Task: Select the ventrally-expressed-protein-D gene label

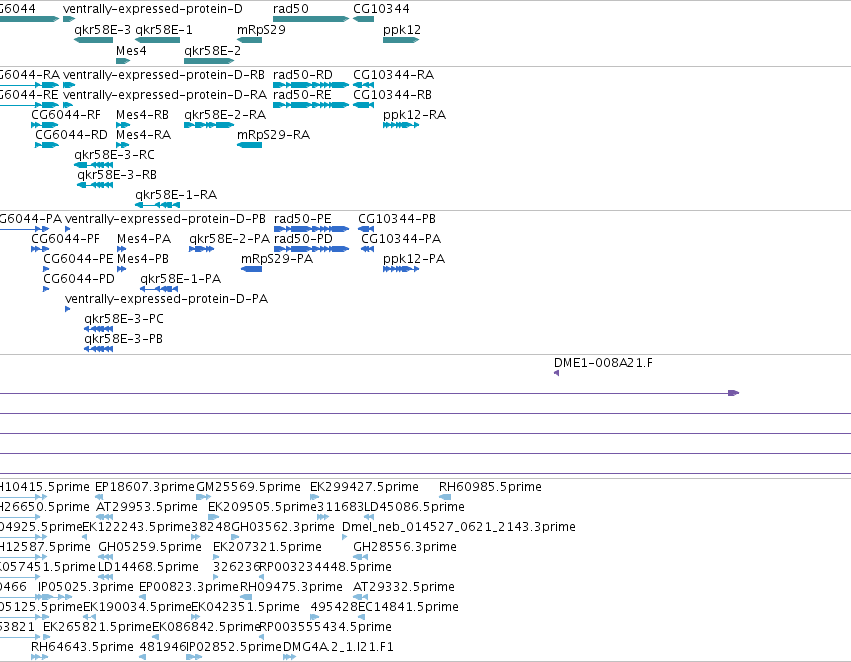Action: (153, 9)
